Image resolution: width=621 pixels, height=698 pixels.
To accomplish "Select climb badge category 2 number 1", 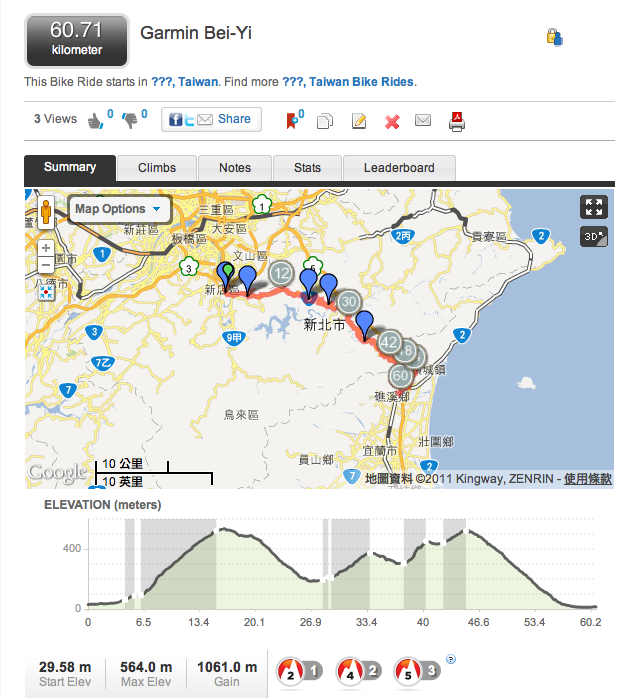I will (x=299, y=672).
